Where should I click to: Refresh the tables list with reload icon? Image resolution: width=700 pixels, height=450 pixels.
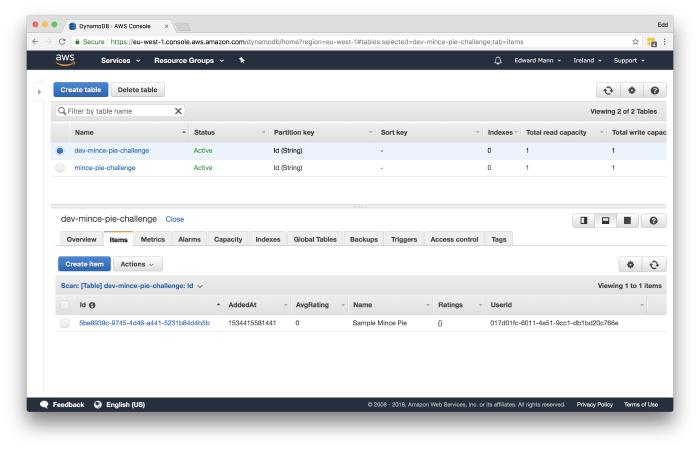point(608,90)
